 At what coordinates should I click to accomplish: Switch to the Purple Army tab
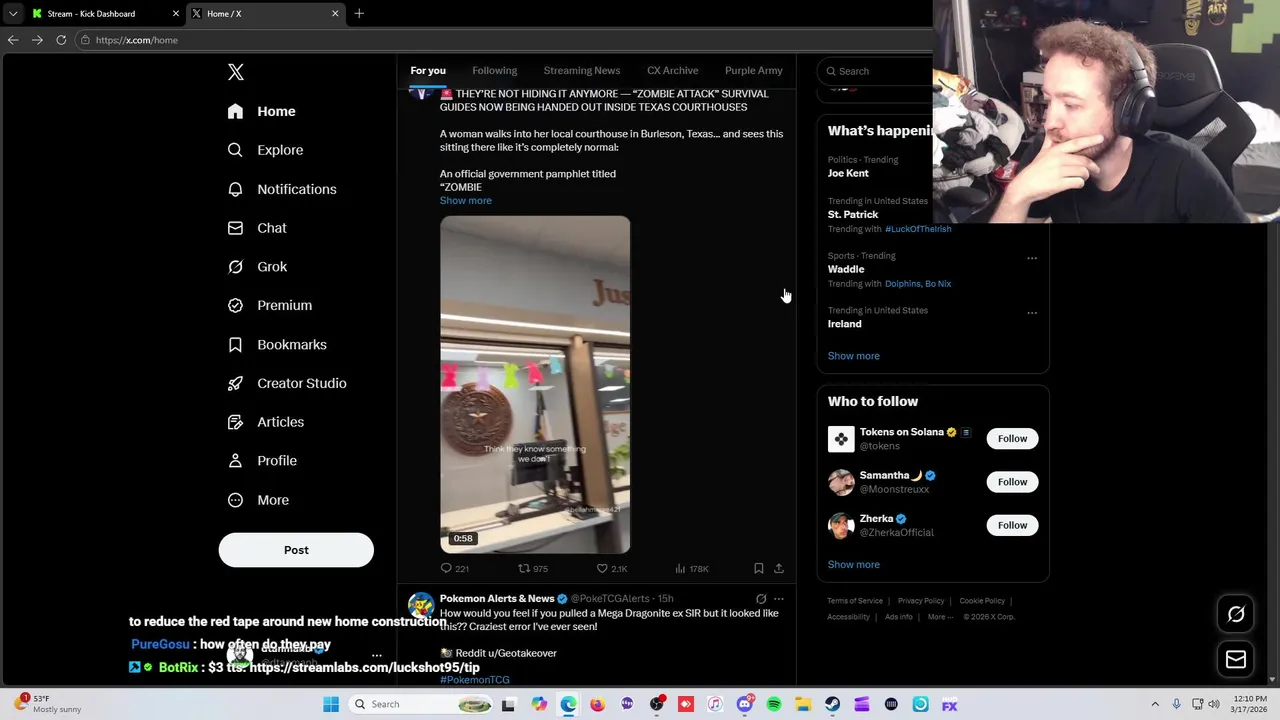click(x=754, y=71)
